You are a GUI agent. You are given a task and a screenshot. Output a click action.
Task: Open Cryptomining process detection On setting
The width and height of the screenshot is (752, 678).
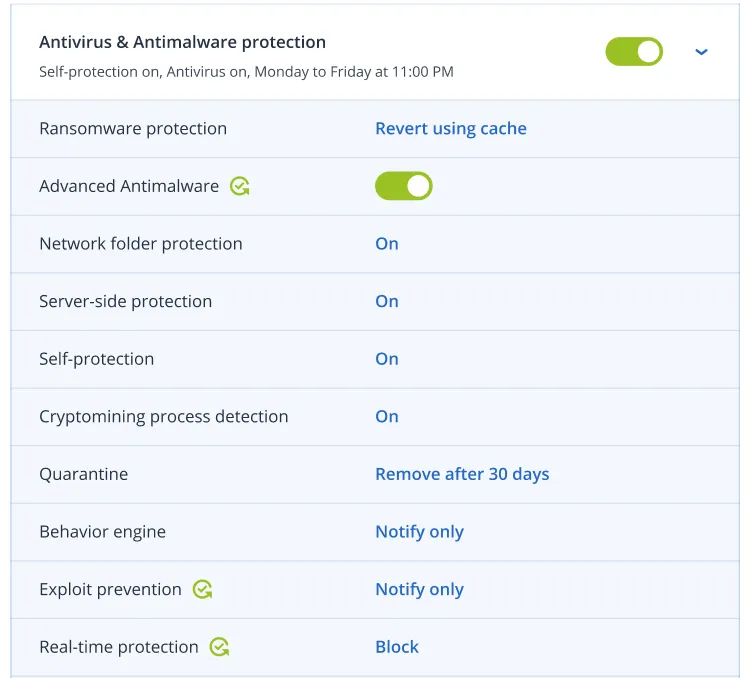pos(387,417)
